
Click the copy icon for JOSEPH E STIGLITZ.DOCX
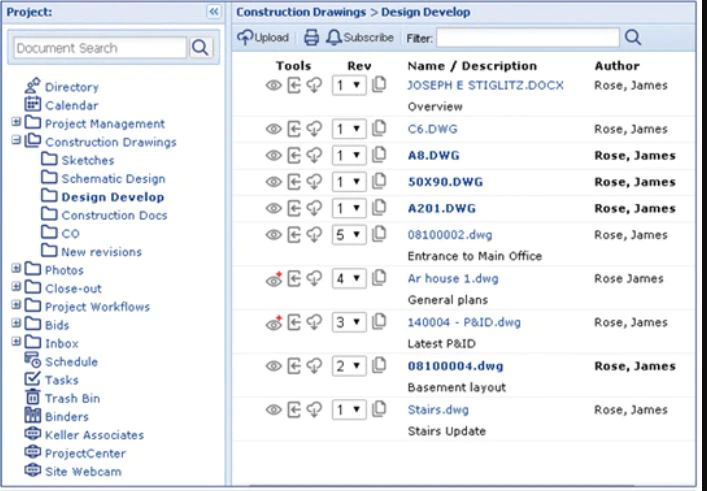379,84
